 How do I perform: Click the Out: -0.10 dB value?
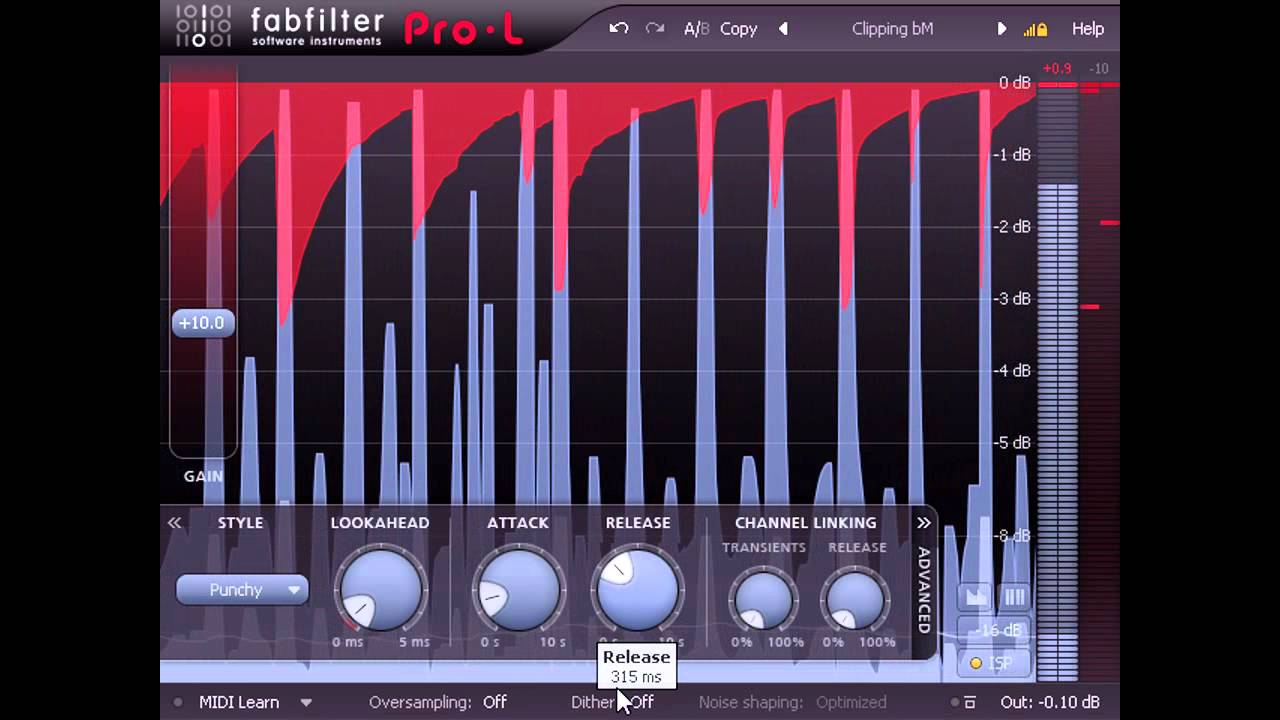pos(1050,702)
